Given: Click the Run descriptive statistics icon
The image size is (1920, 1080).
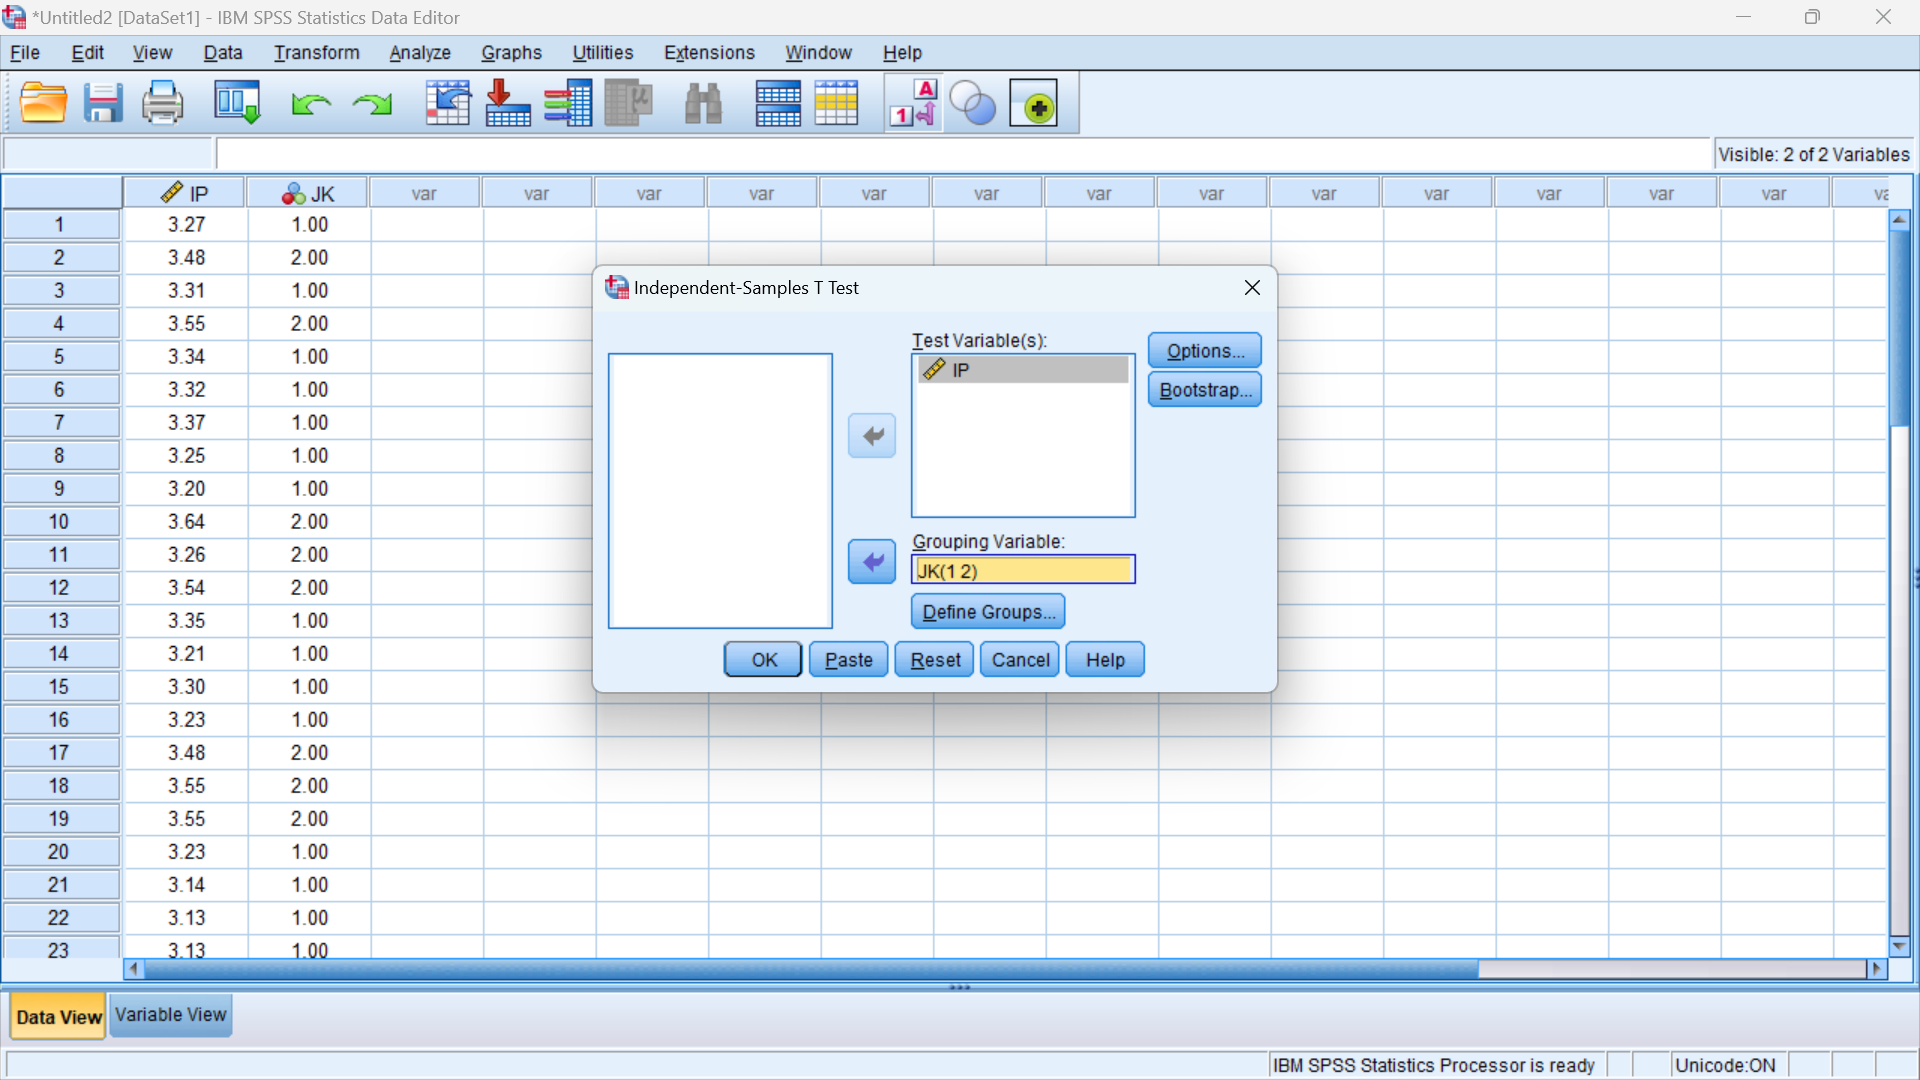Looking at the screenshot, I should [629, 103].
